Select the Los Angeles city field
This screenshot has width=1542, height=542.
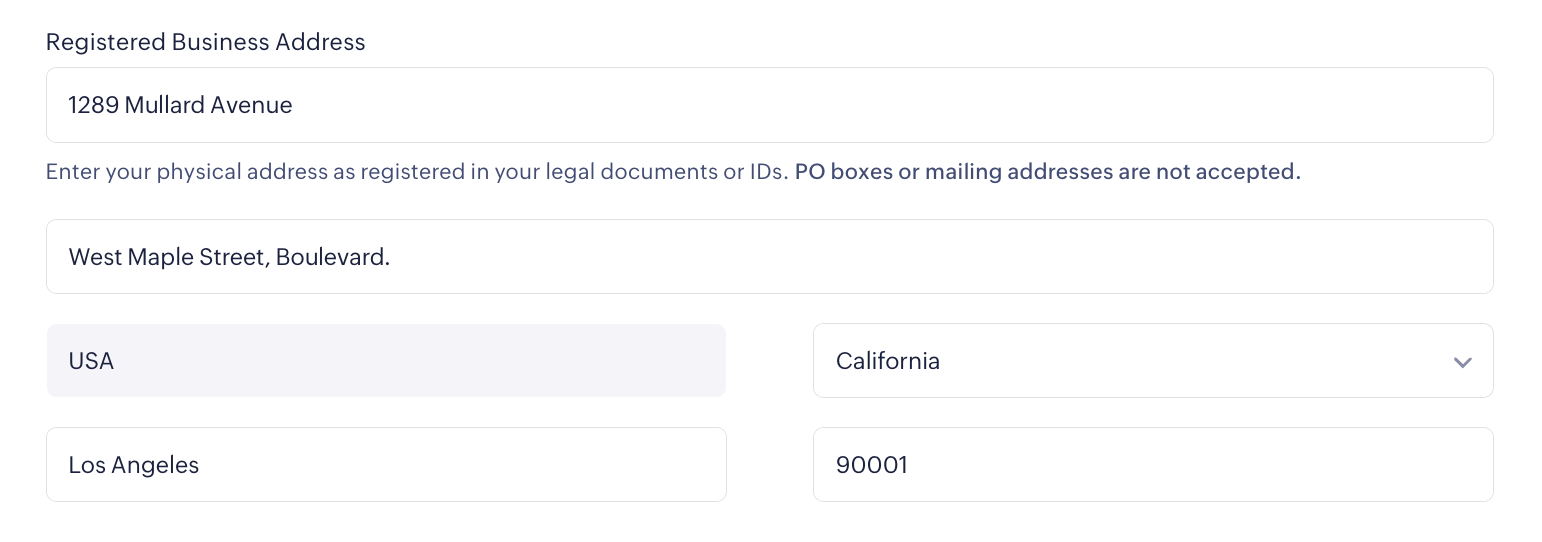386,465
